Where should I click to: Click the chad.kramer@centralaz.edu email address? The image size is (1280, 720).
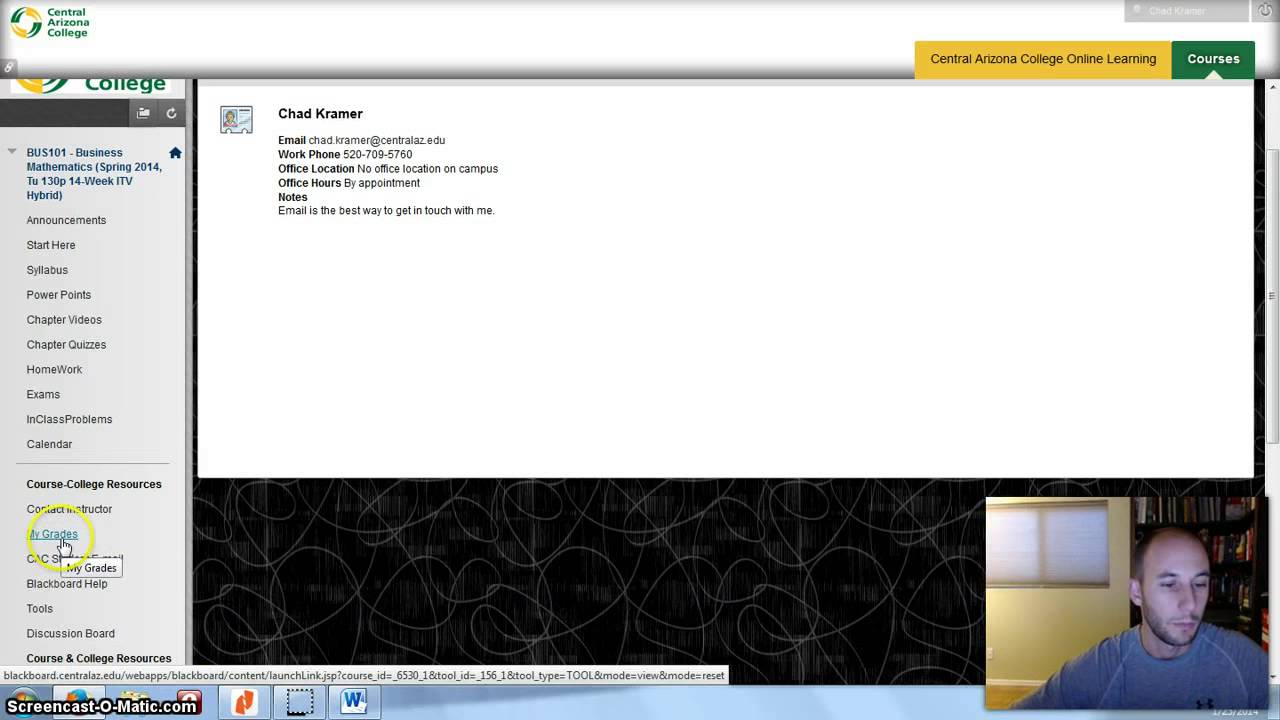(377, 141)
